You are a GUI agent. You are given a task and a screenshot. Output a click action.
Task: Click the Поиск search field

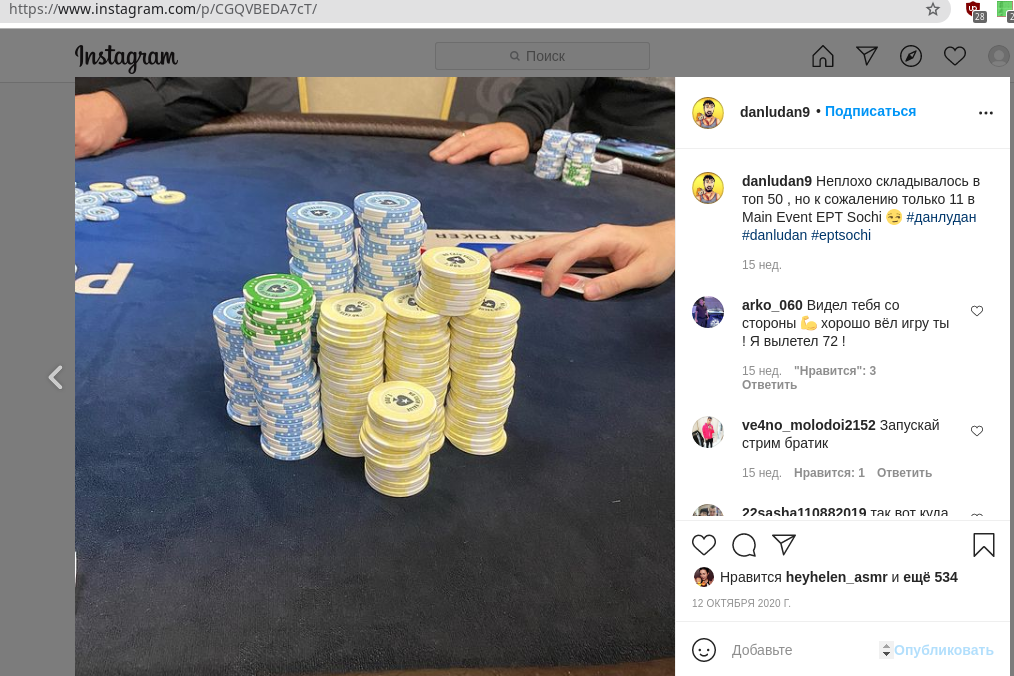(543, 56)
